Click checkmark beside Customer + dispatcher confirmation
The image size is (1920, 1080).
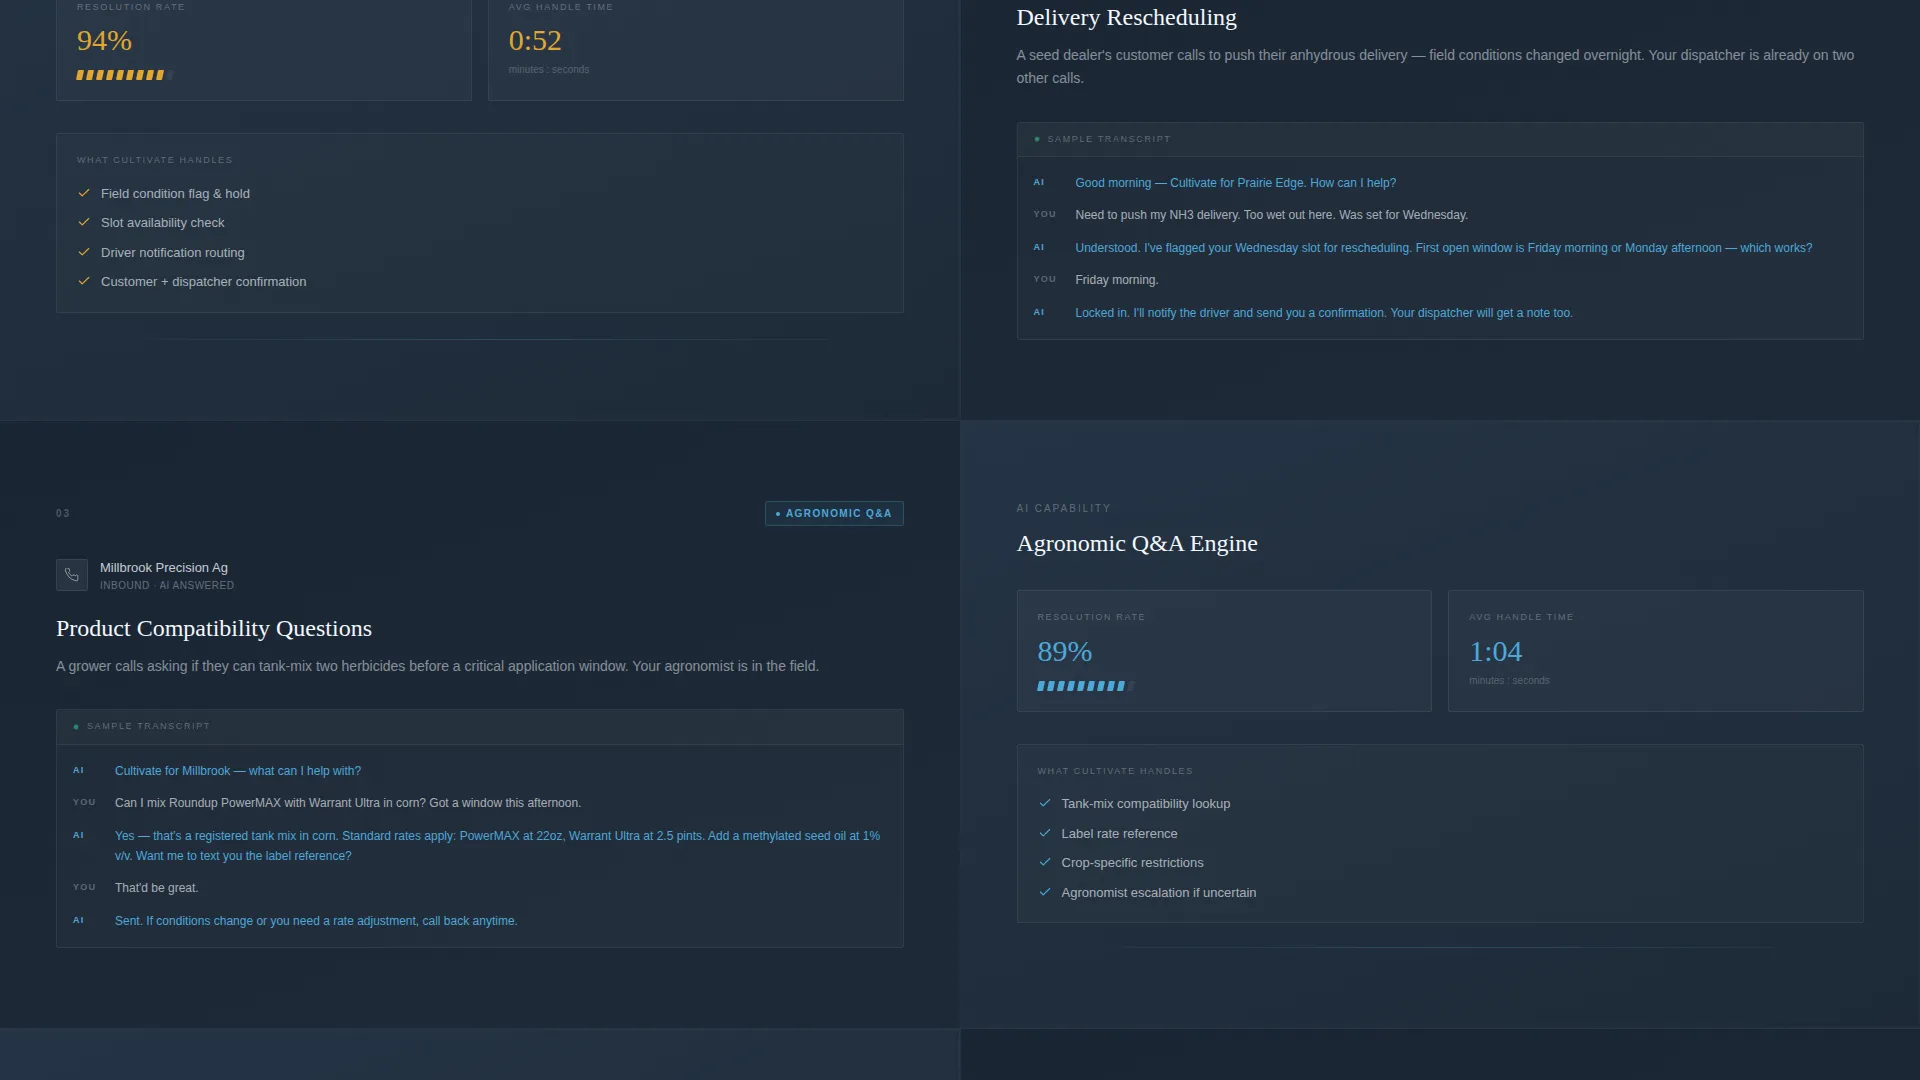click(x=84, y=281)
